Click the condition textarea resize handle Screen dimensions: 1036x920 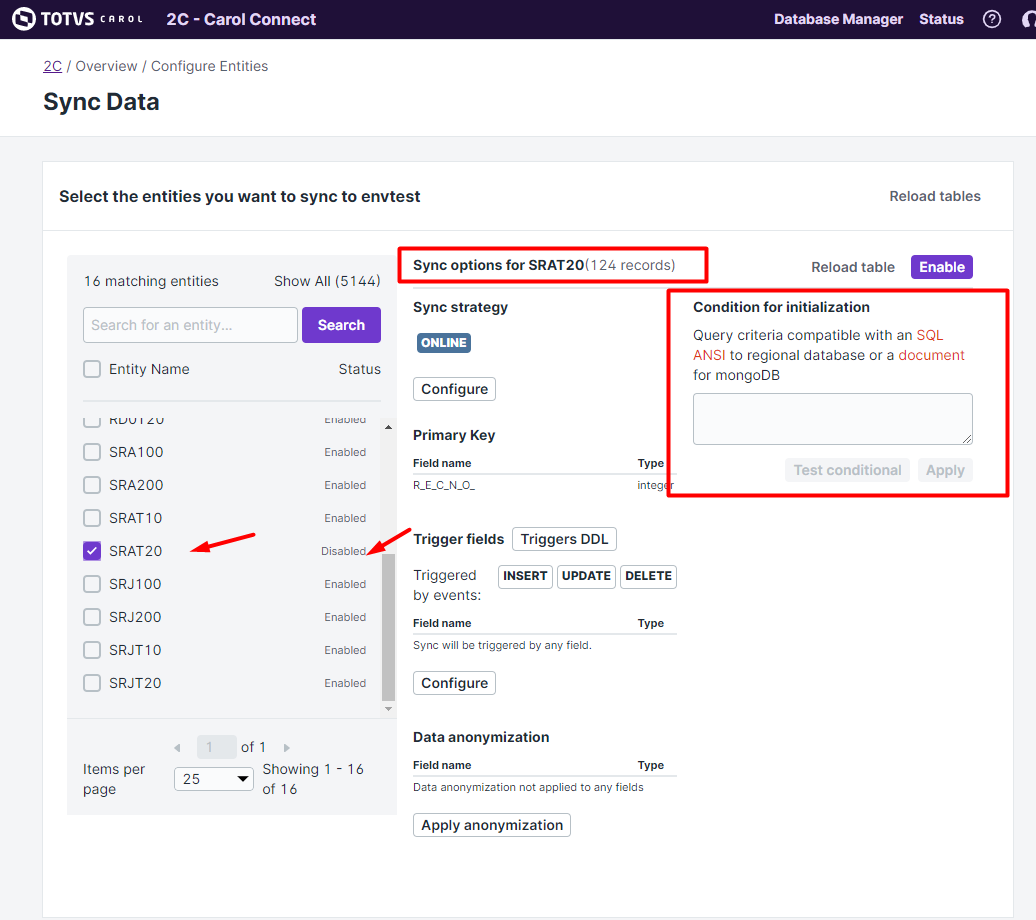pyautogui.click(x=967, y=439)
